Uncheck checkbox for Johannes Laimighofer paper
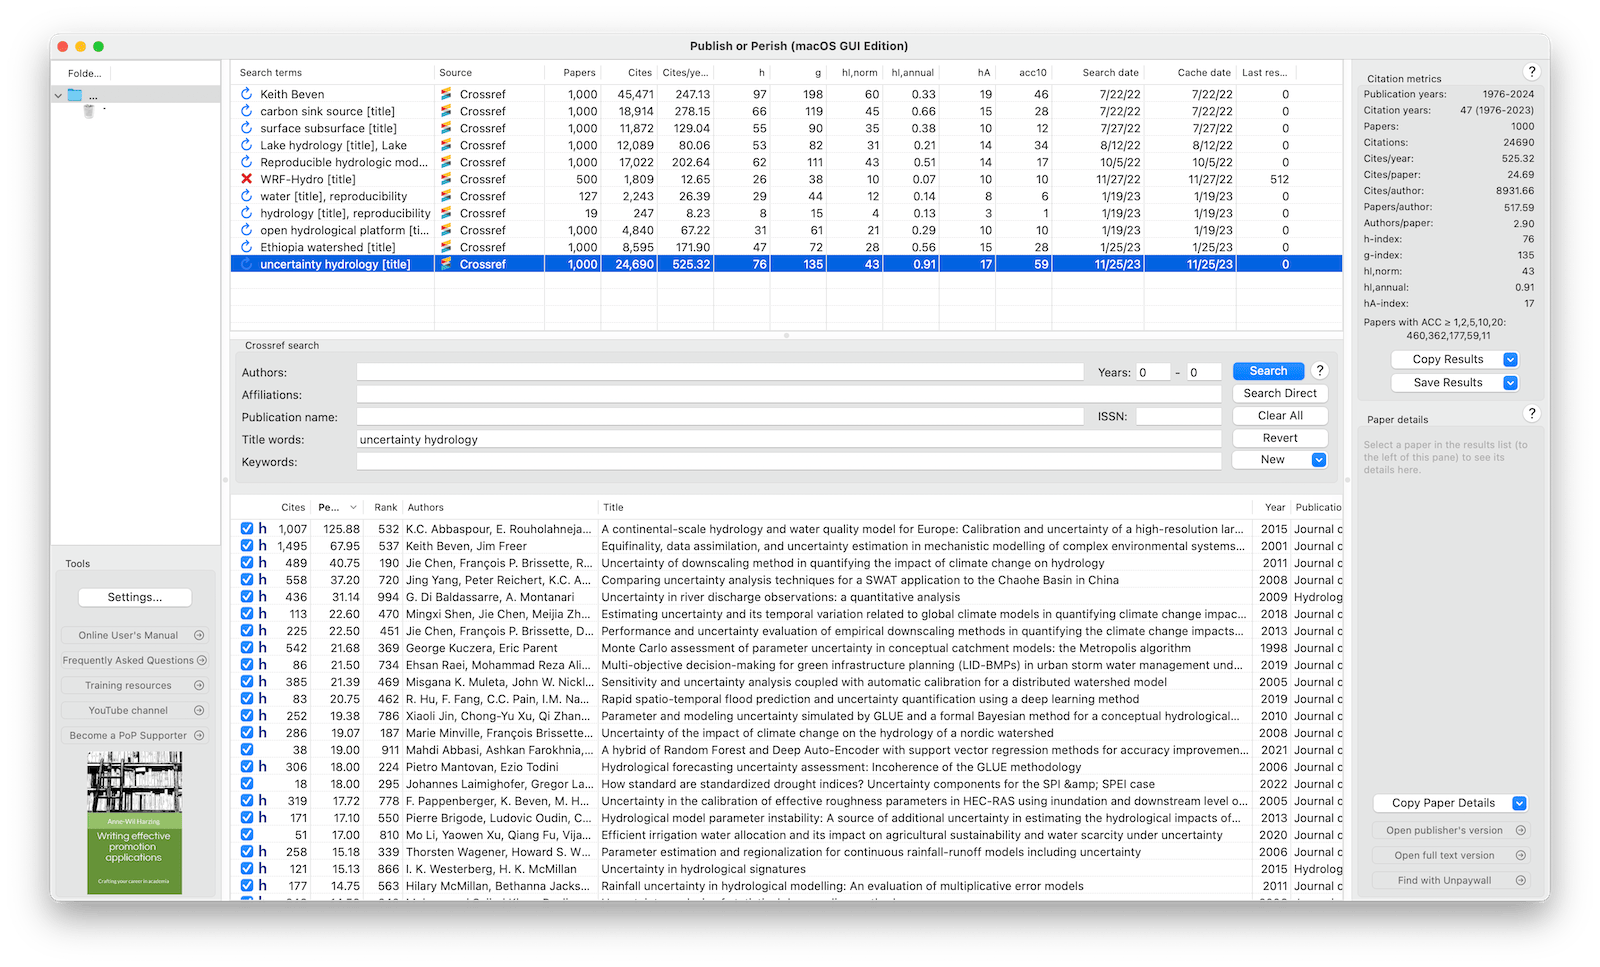Viewport: 1600px width, 967px height. click(x=247, y=783)
